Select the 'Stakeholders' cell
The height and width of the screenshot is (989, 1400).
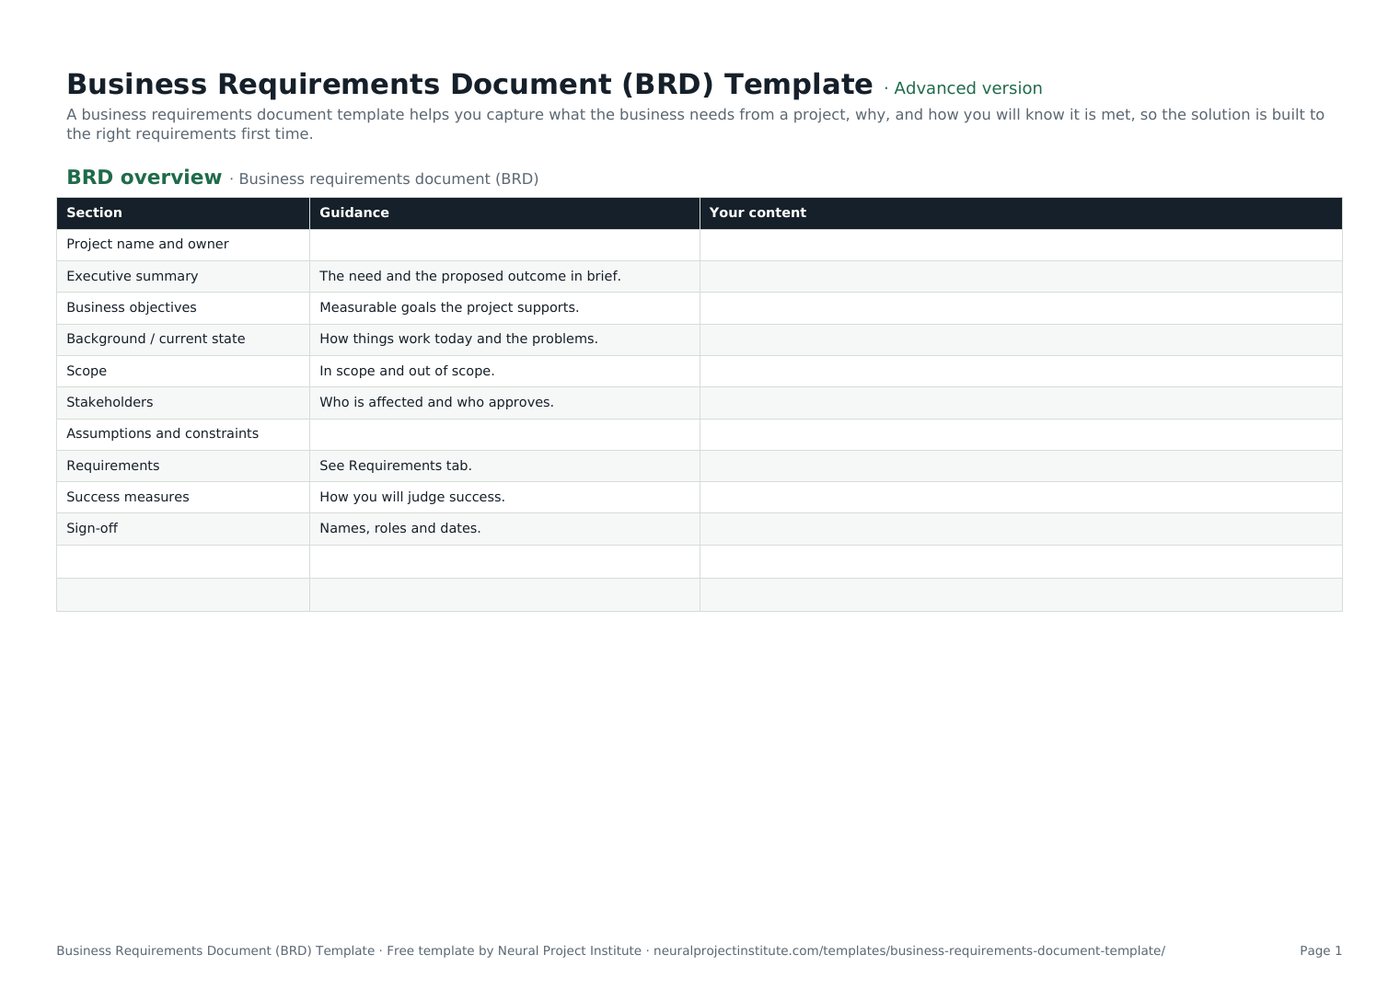[x=183, y=403]
